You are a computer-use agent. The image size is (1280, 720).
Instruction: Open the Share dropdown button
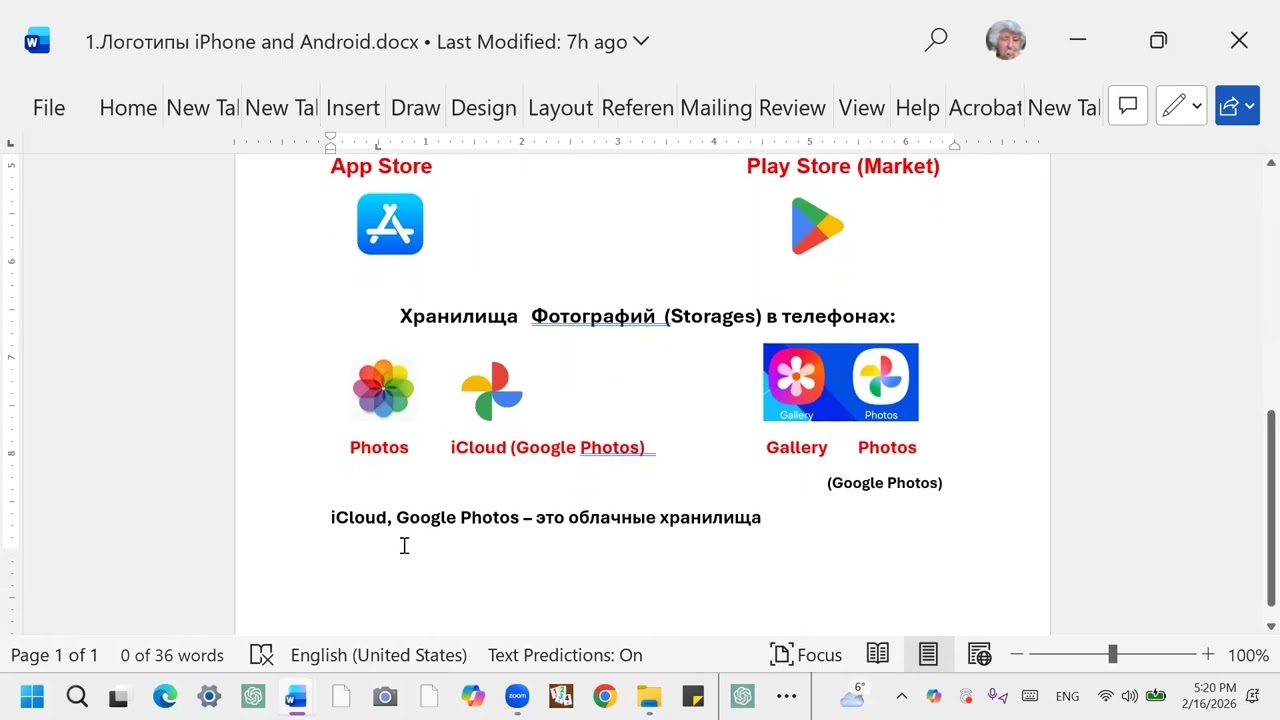(1237, 106)
